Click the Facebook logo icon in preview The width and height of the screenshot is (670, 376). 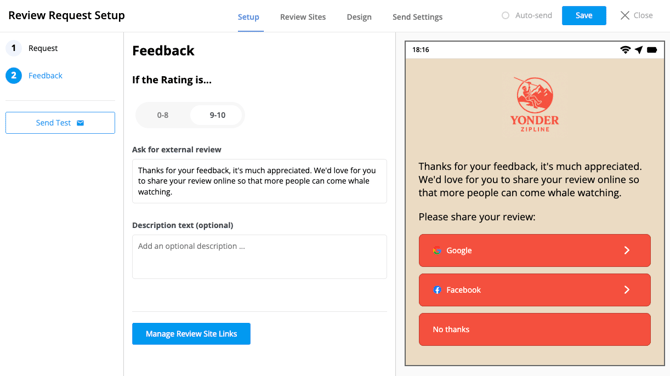(x=437, y=290)
